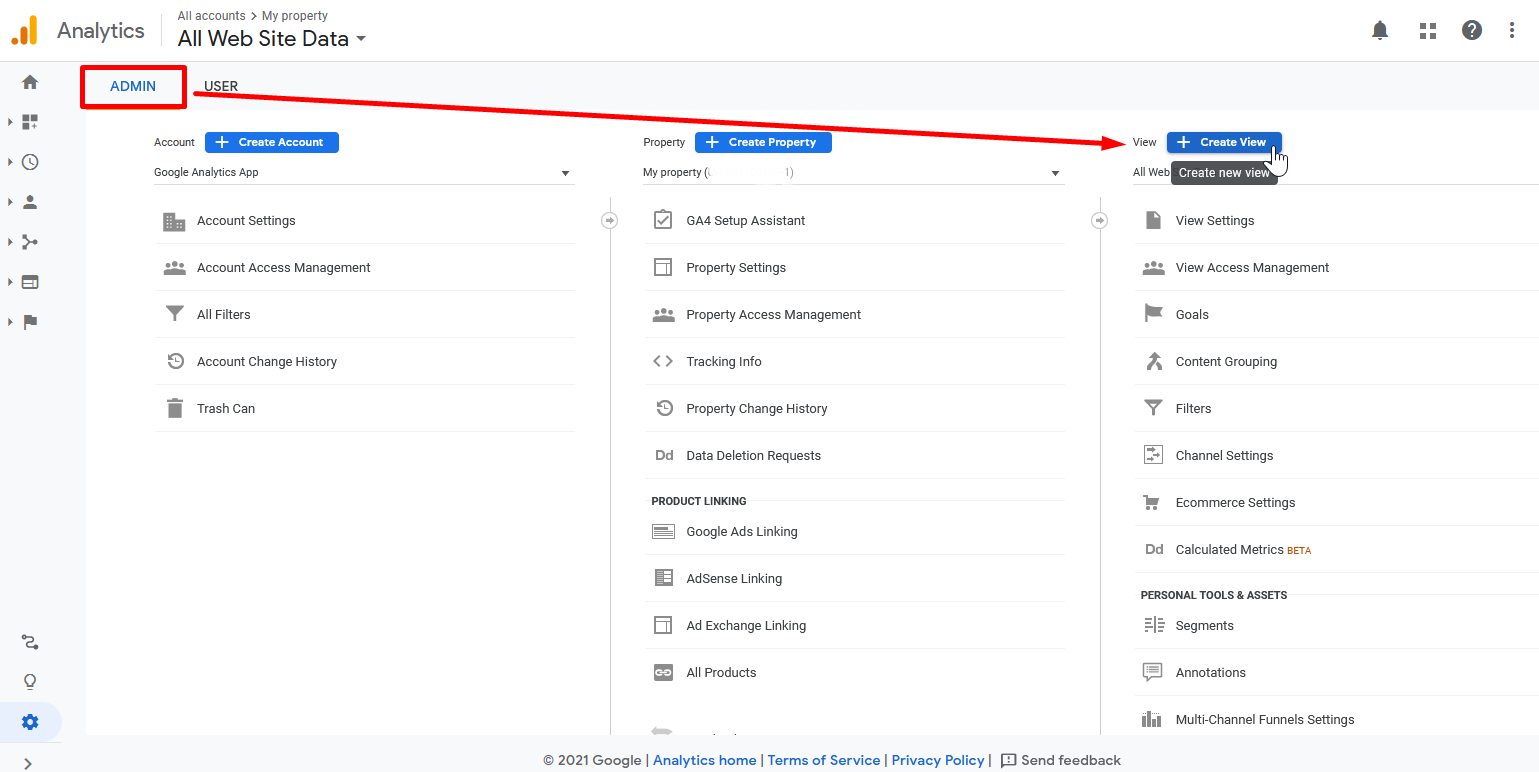Expand the Behavior section arrow
Image resolution: width=1539 pixels, height=772 pixels.
tap(10, 282)
